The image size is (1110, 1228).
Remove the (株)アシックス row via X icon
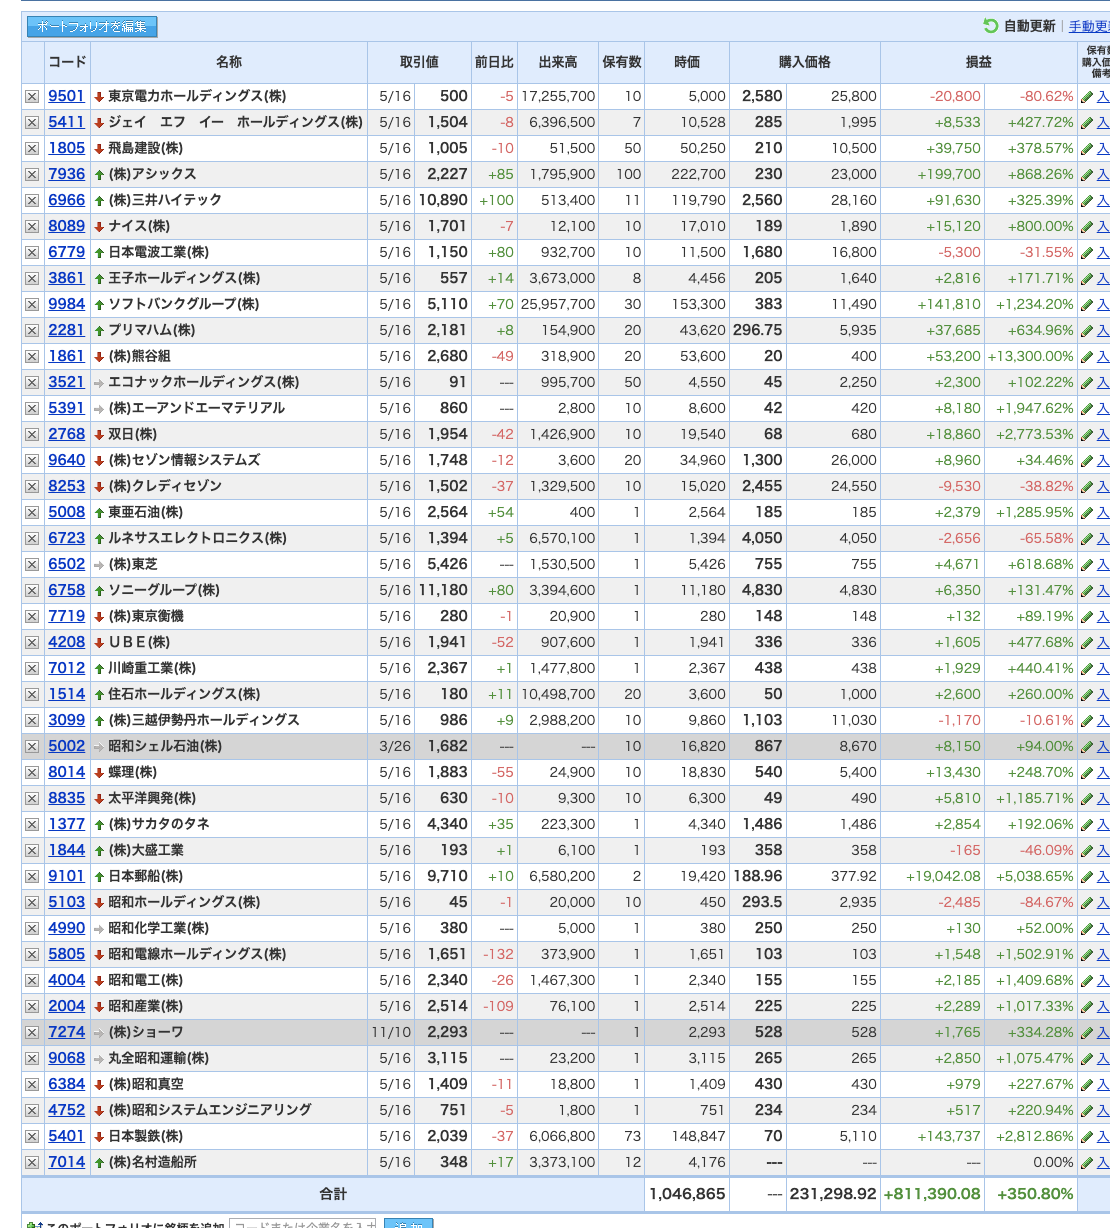coord(32,174)
